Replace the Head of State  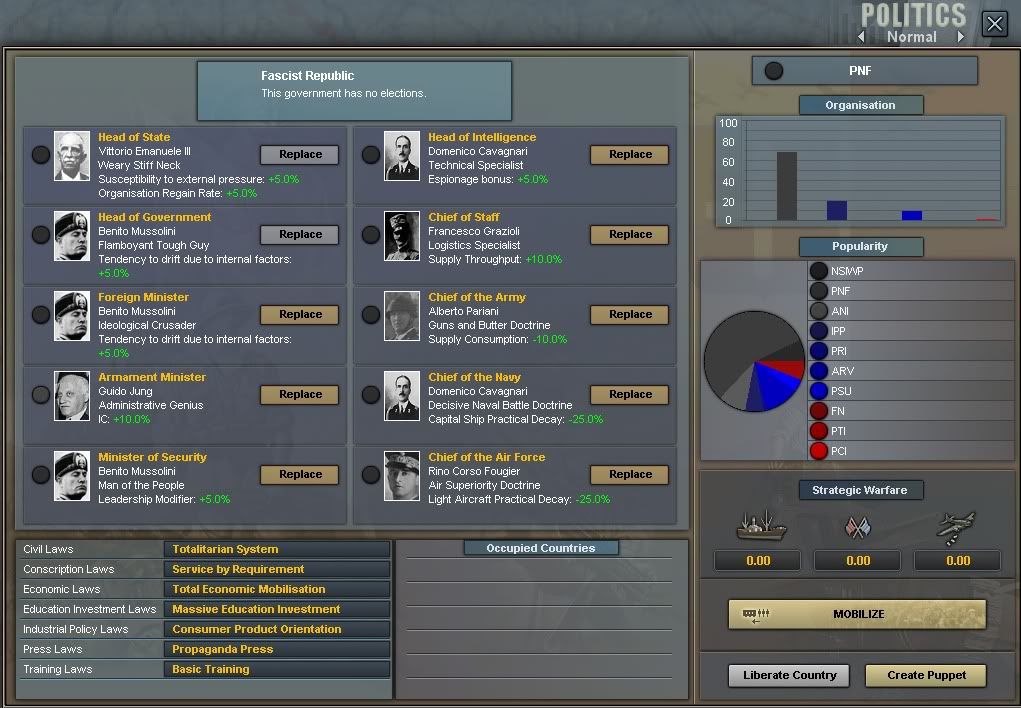point(300,154)
